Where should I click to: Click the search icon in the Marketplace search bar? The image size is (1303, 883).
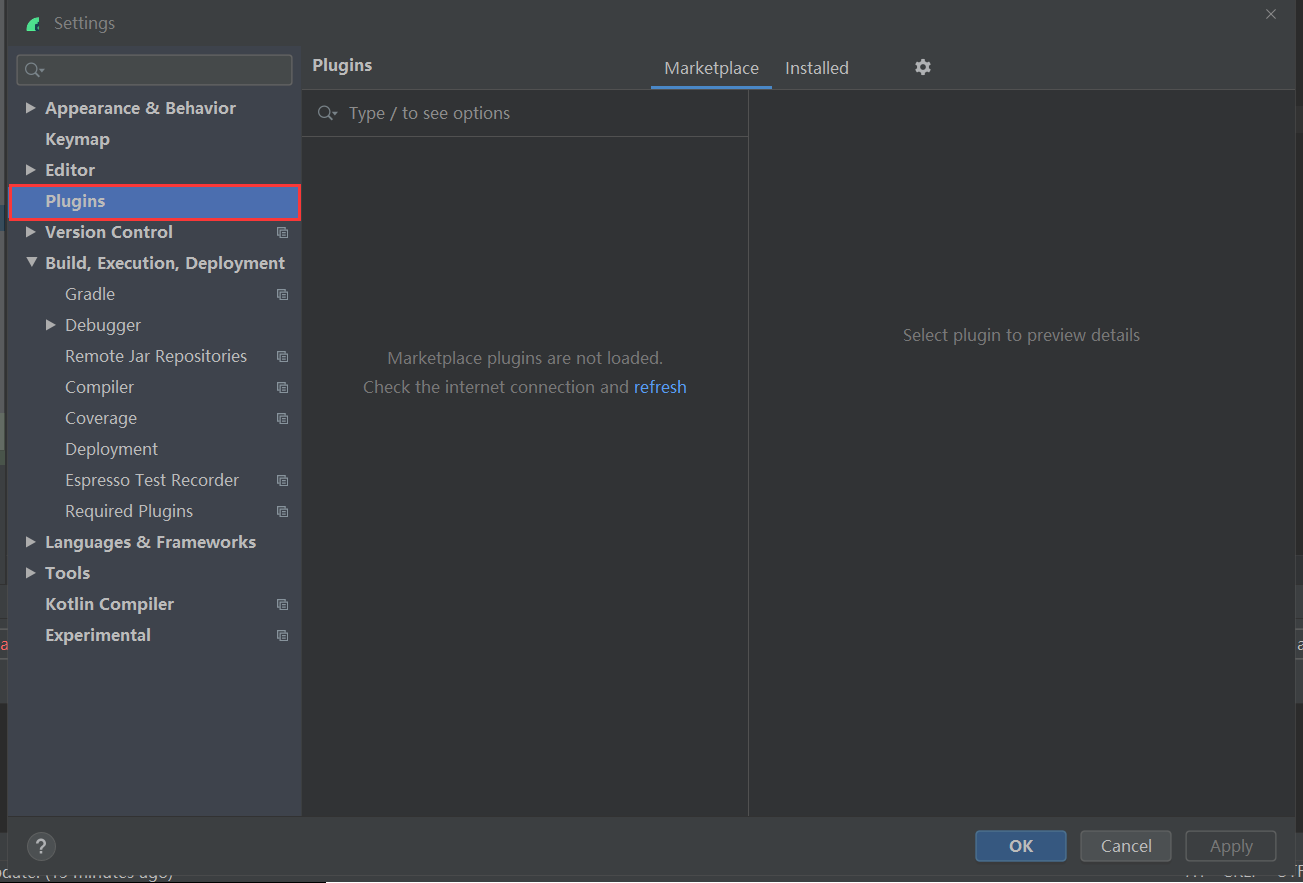326,113
